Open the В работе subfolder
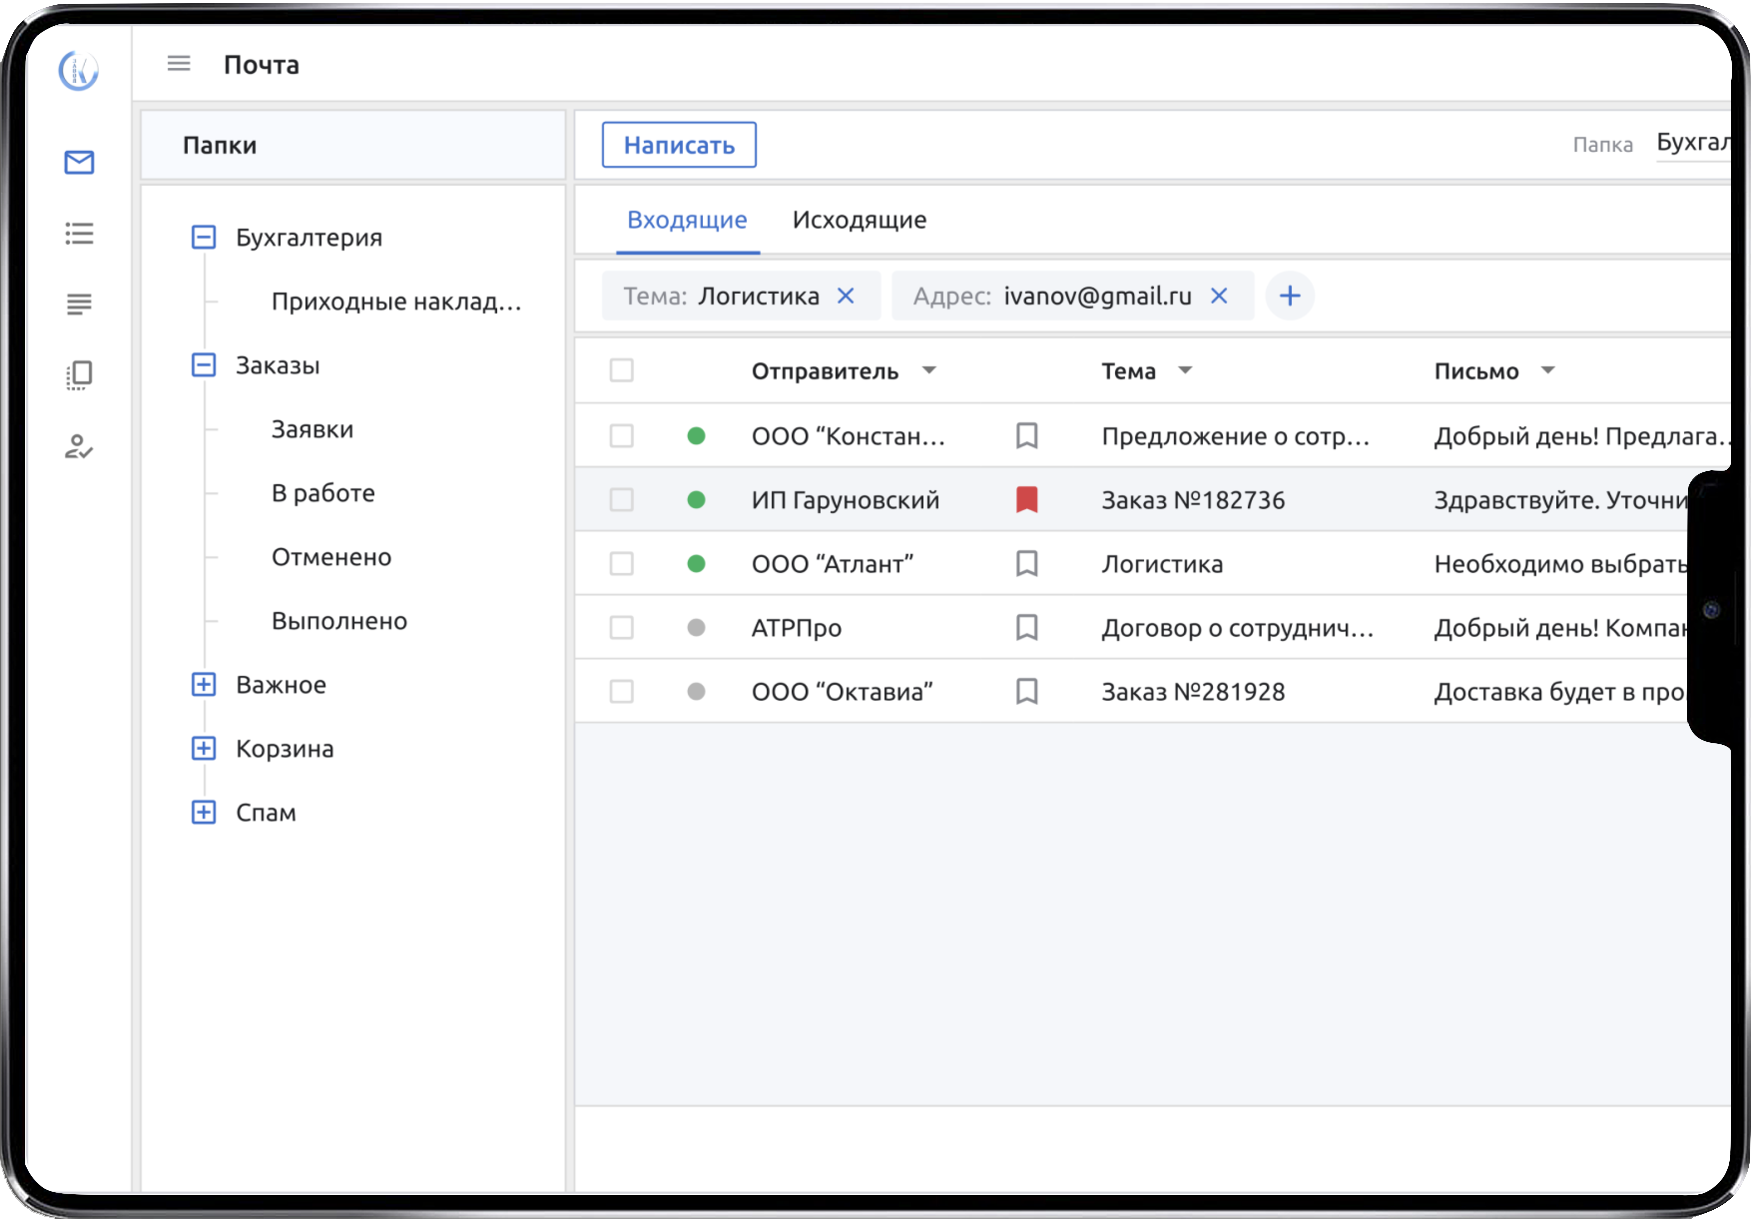Viewport: 1753px width, 1219px height. tap(323, 493)
